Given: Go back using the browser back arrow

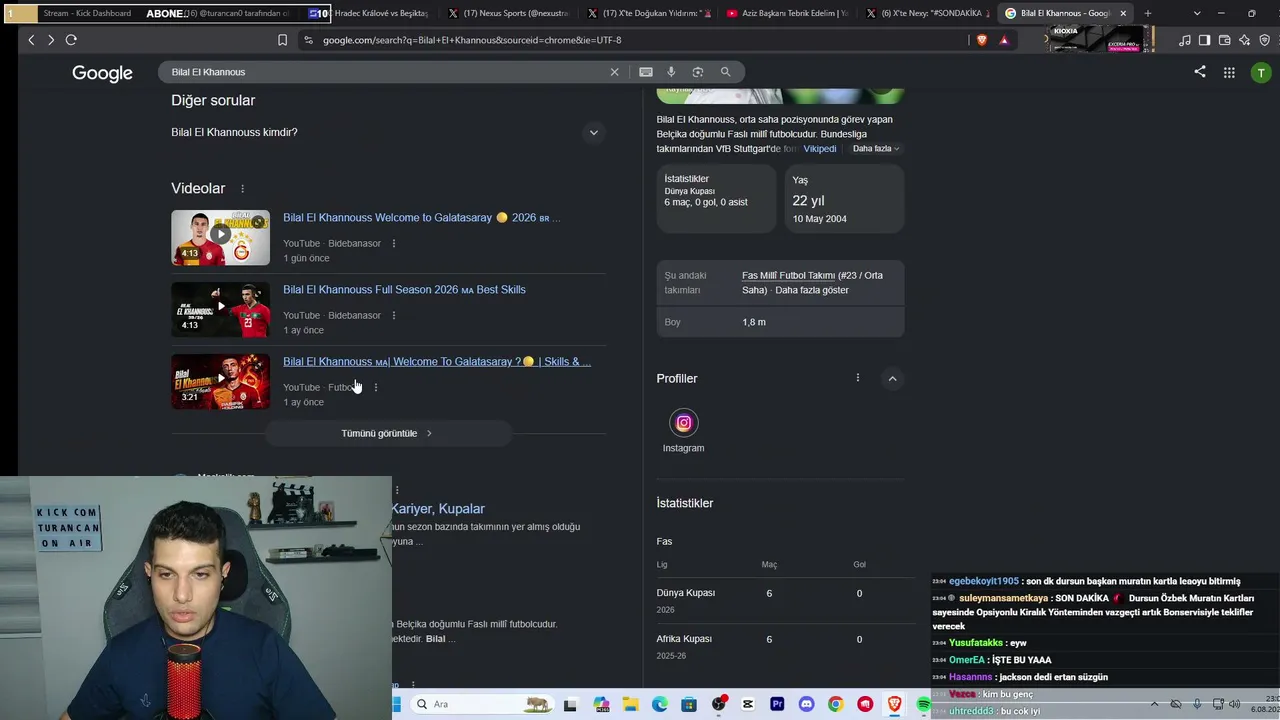Looking at the screenshot, I should pyautogui.click(x=31, y=40).
